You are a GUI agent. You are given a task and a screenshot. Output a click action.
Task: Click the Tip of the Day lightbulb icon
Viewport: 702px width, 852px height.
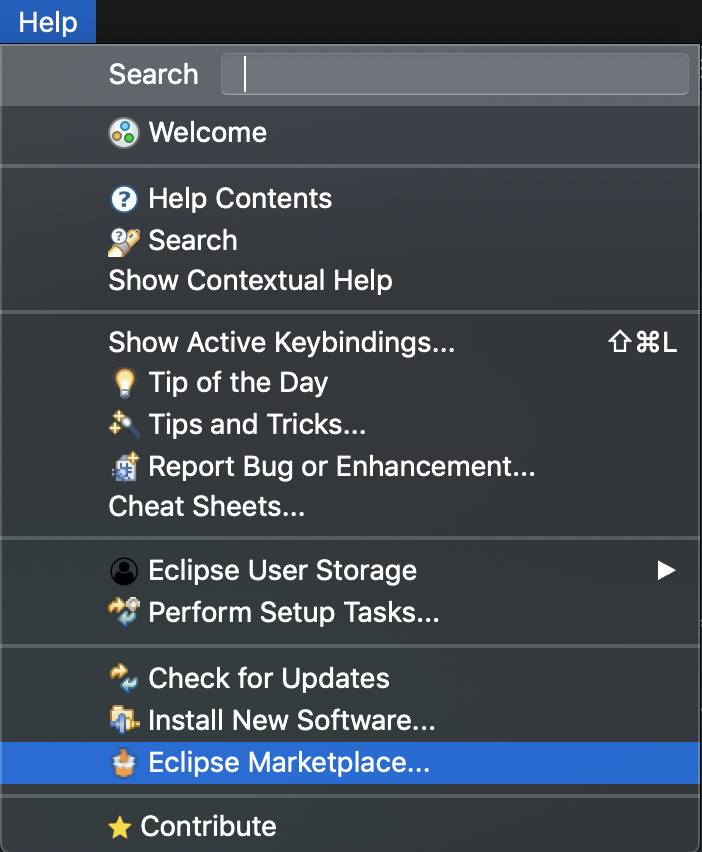tap(123, 383)
